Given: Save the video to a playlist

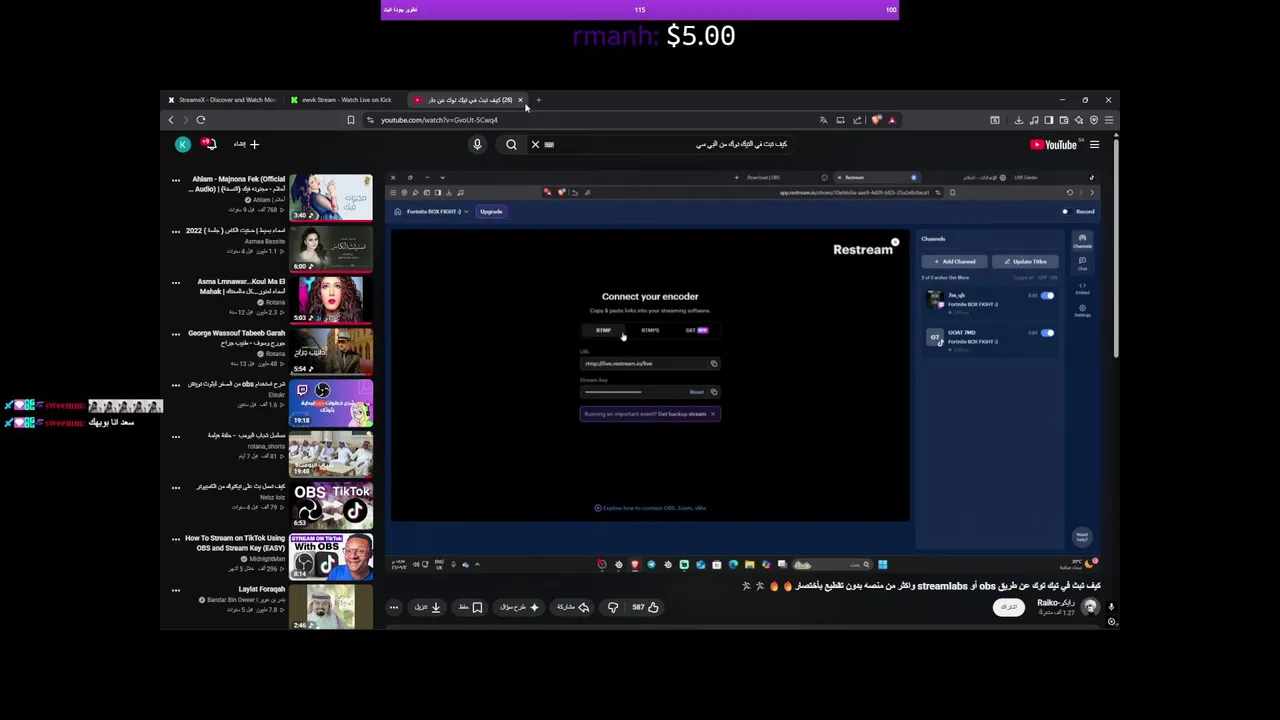Looking at the screenshot, I should tap(471, 607).
